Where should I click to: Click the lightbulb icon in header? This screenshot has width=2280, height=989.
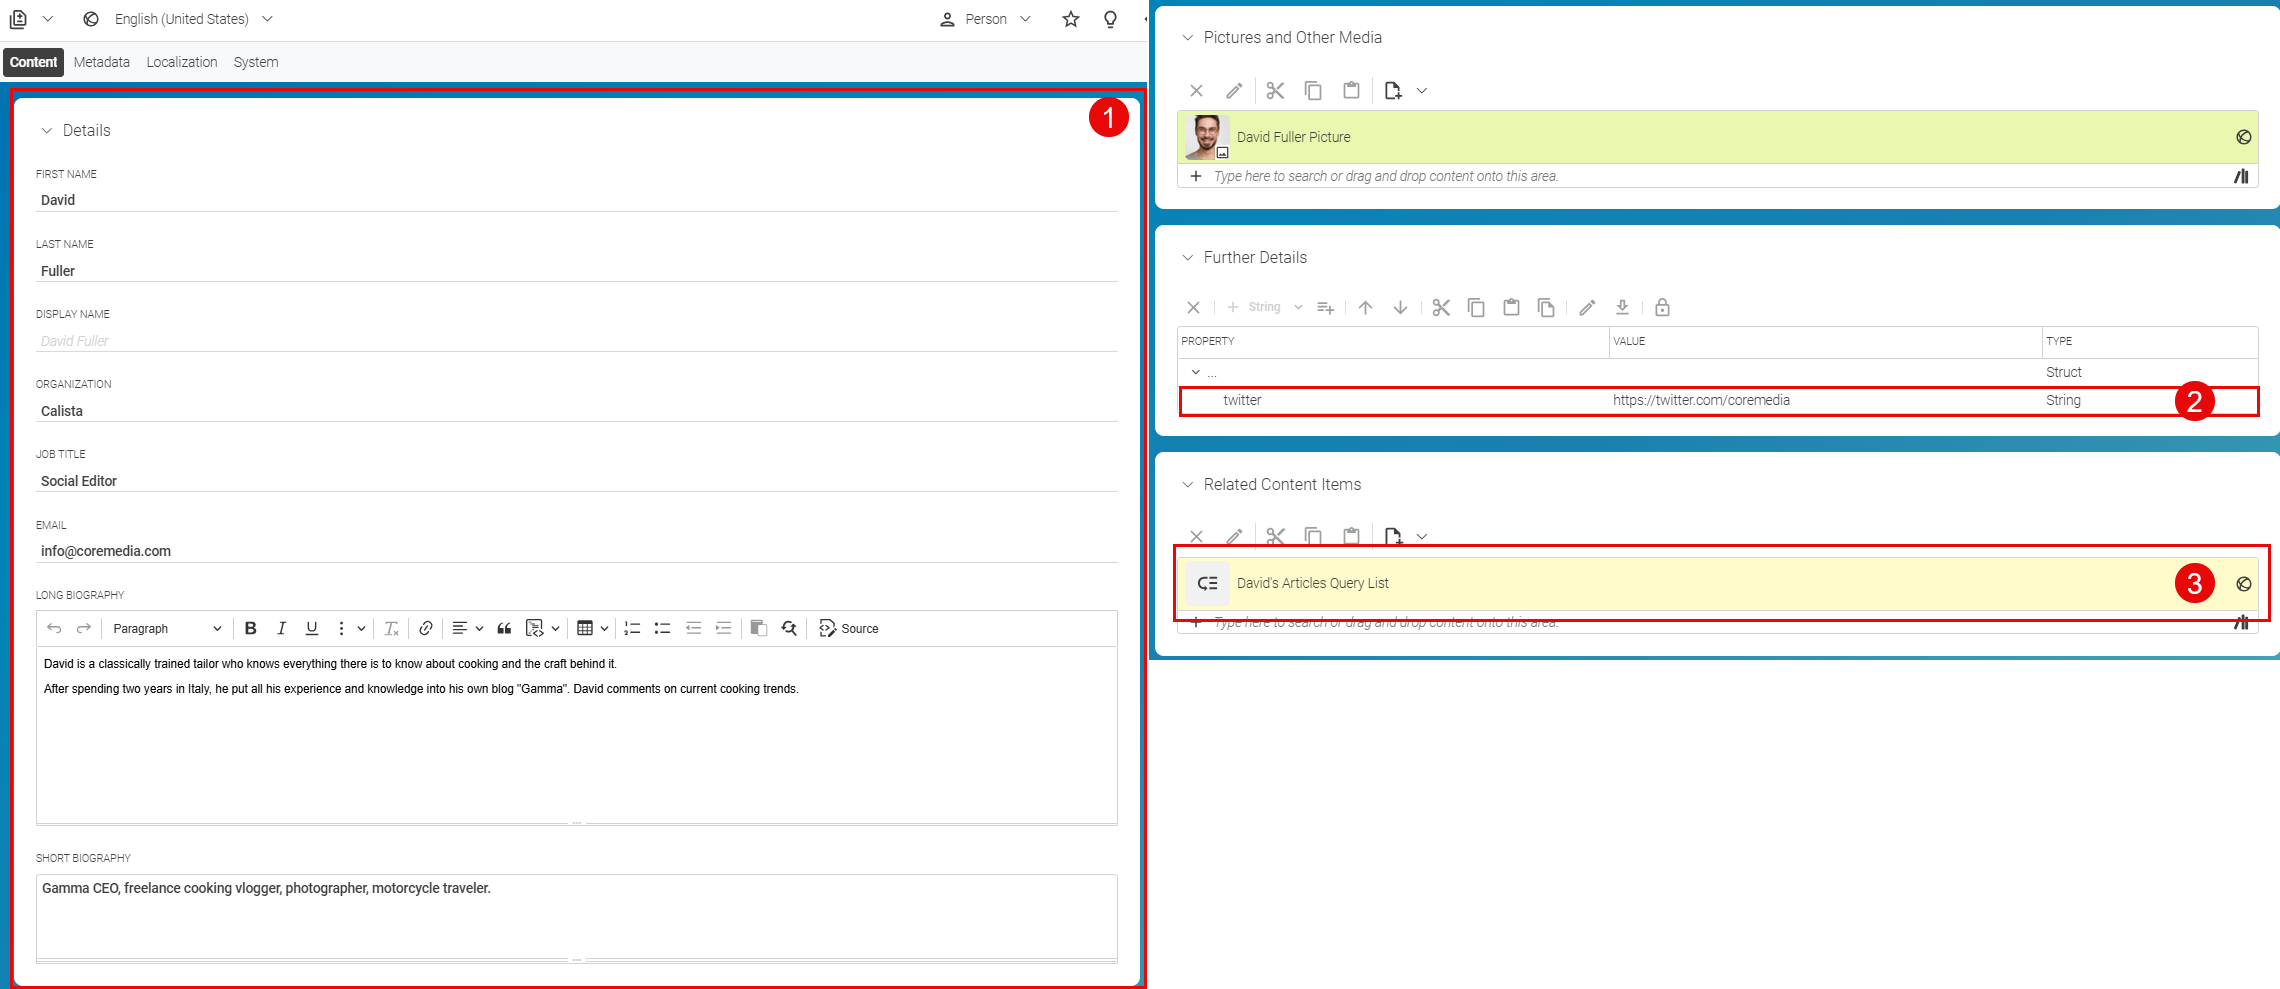click(x=1110, y=19)
